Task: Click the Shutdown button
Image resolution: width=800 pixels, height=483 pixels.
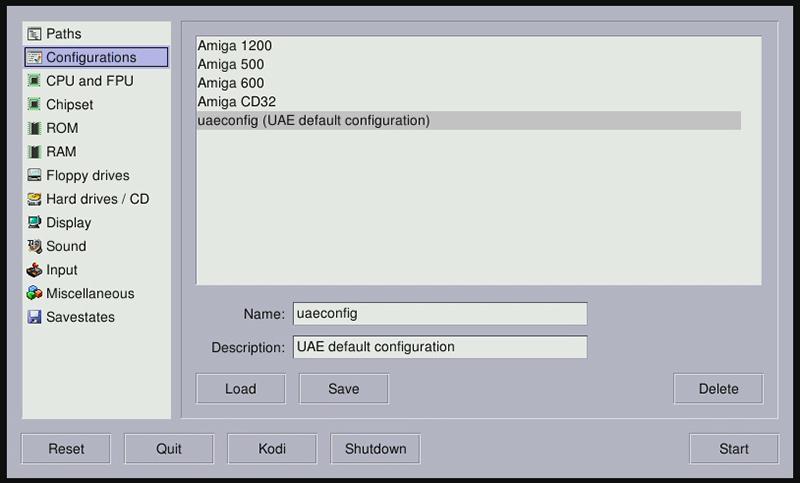Action: [x=376, y=449]
